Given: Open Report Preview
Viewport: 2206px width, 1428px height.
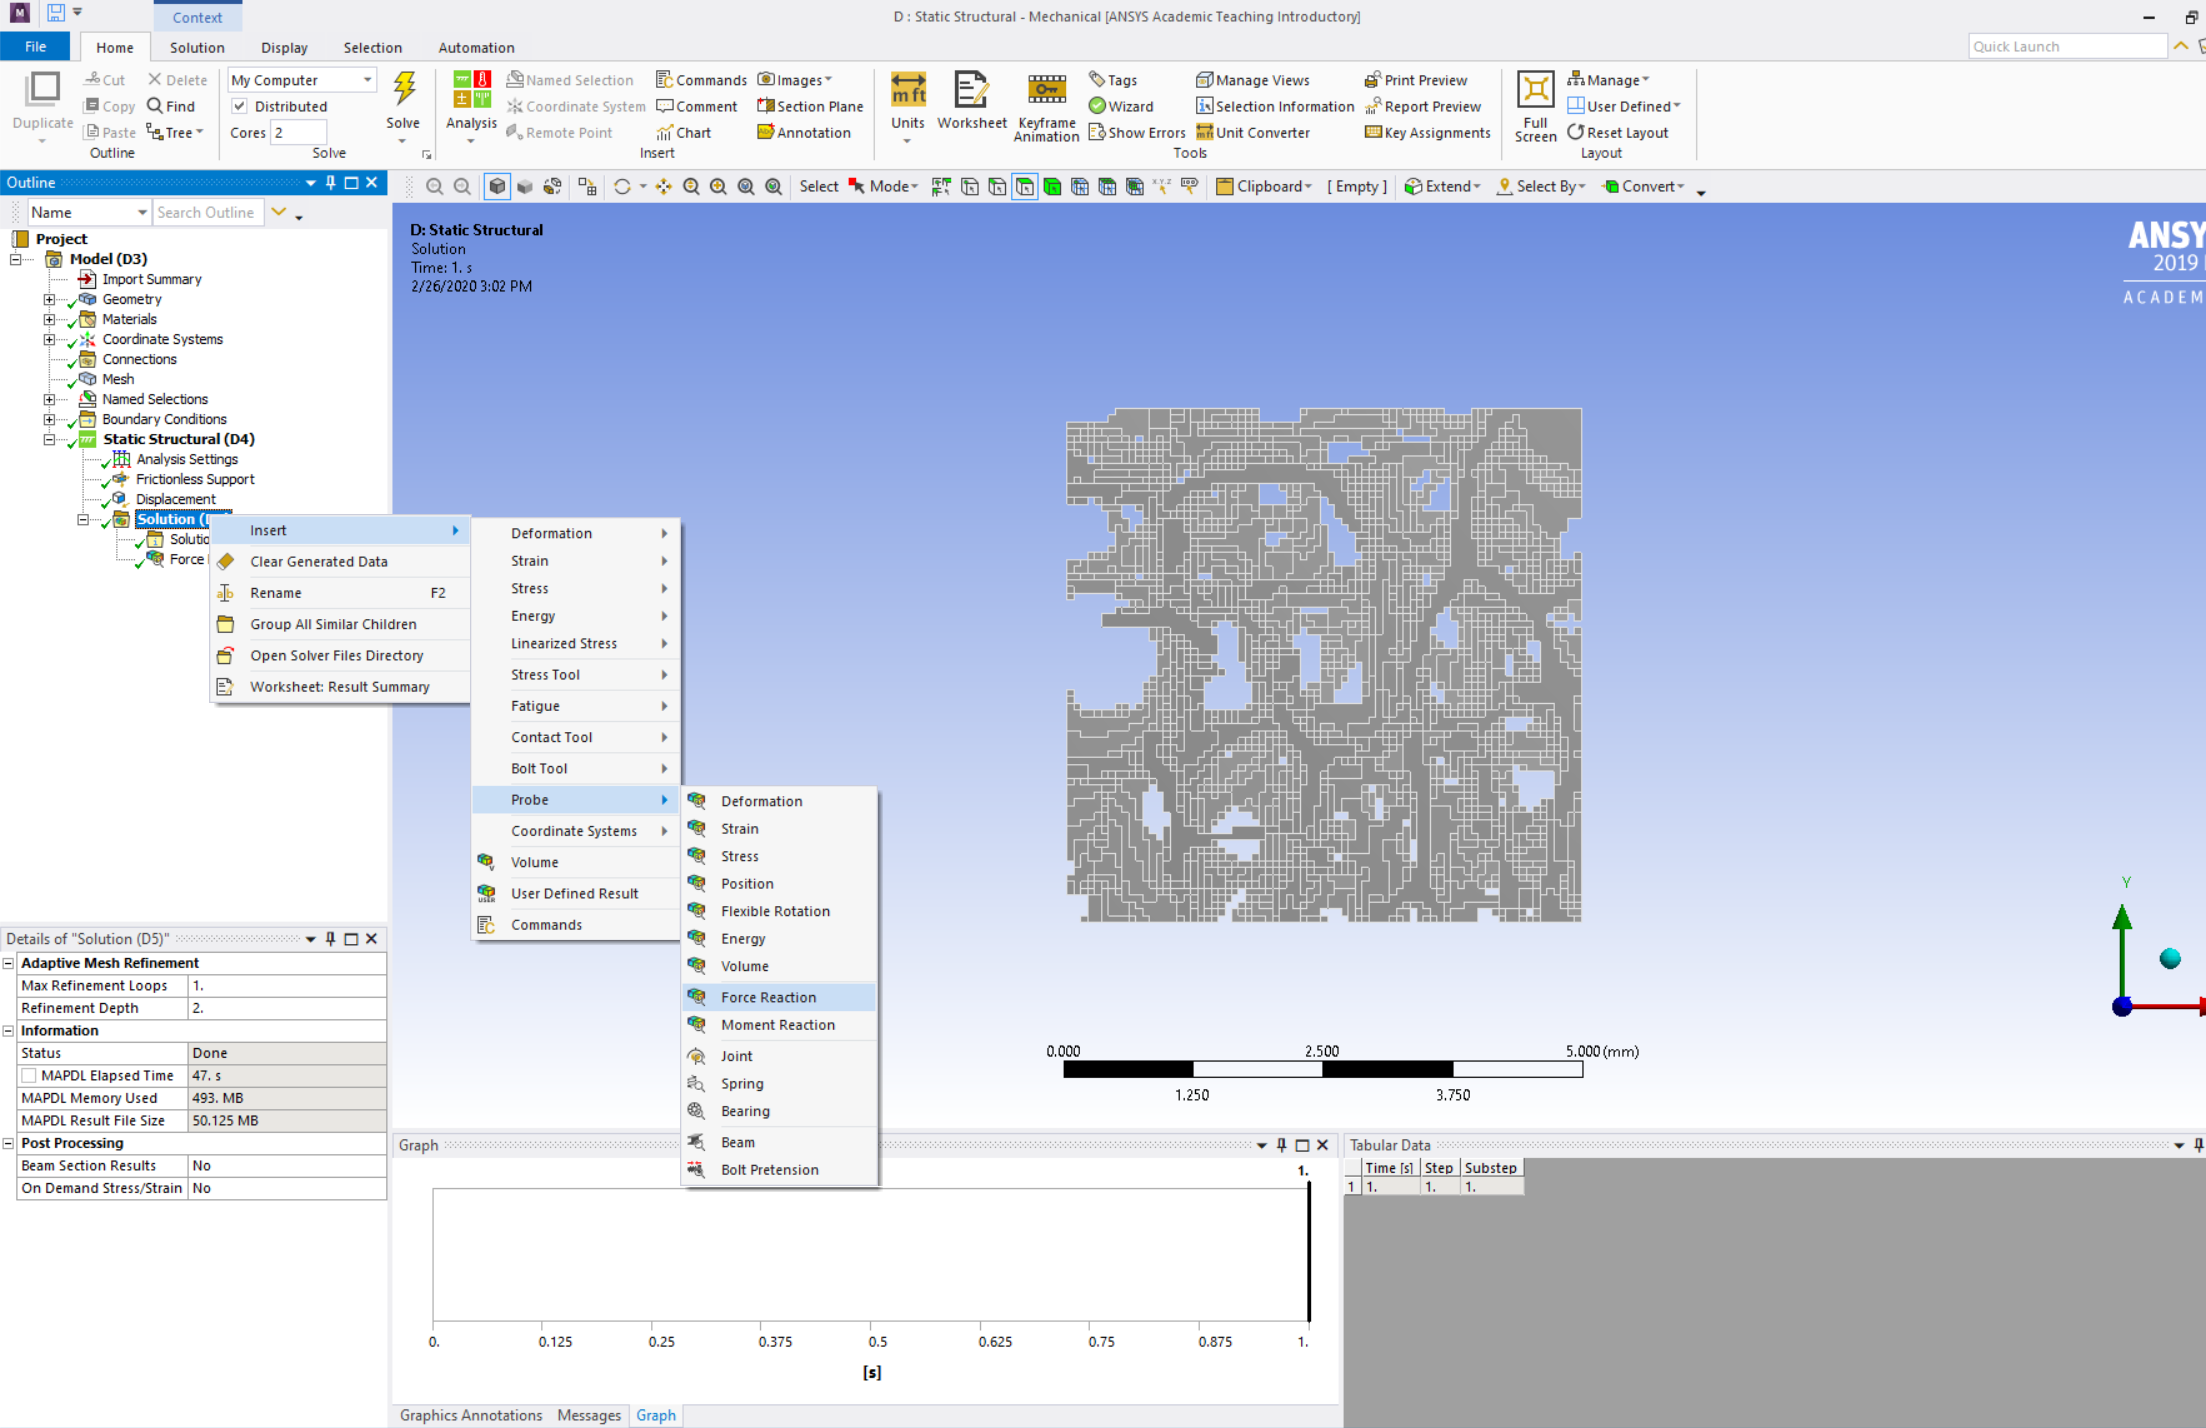Looking at the screenshot, I should point(1423,106).
